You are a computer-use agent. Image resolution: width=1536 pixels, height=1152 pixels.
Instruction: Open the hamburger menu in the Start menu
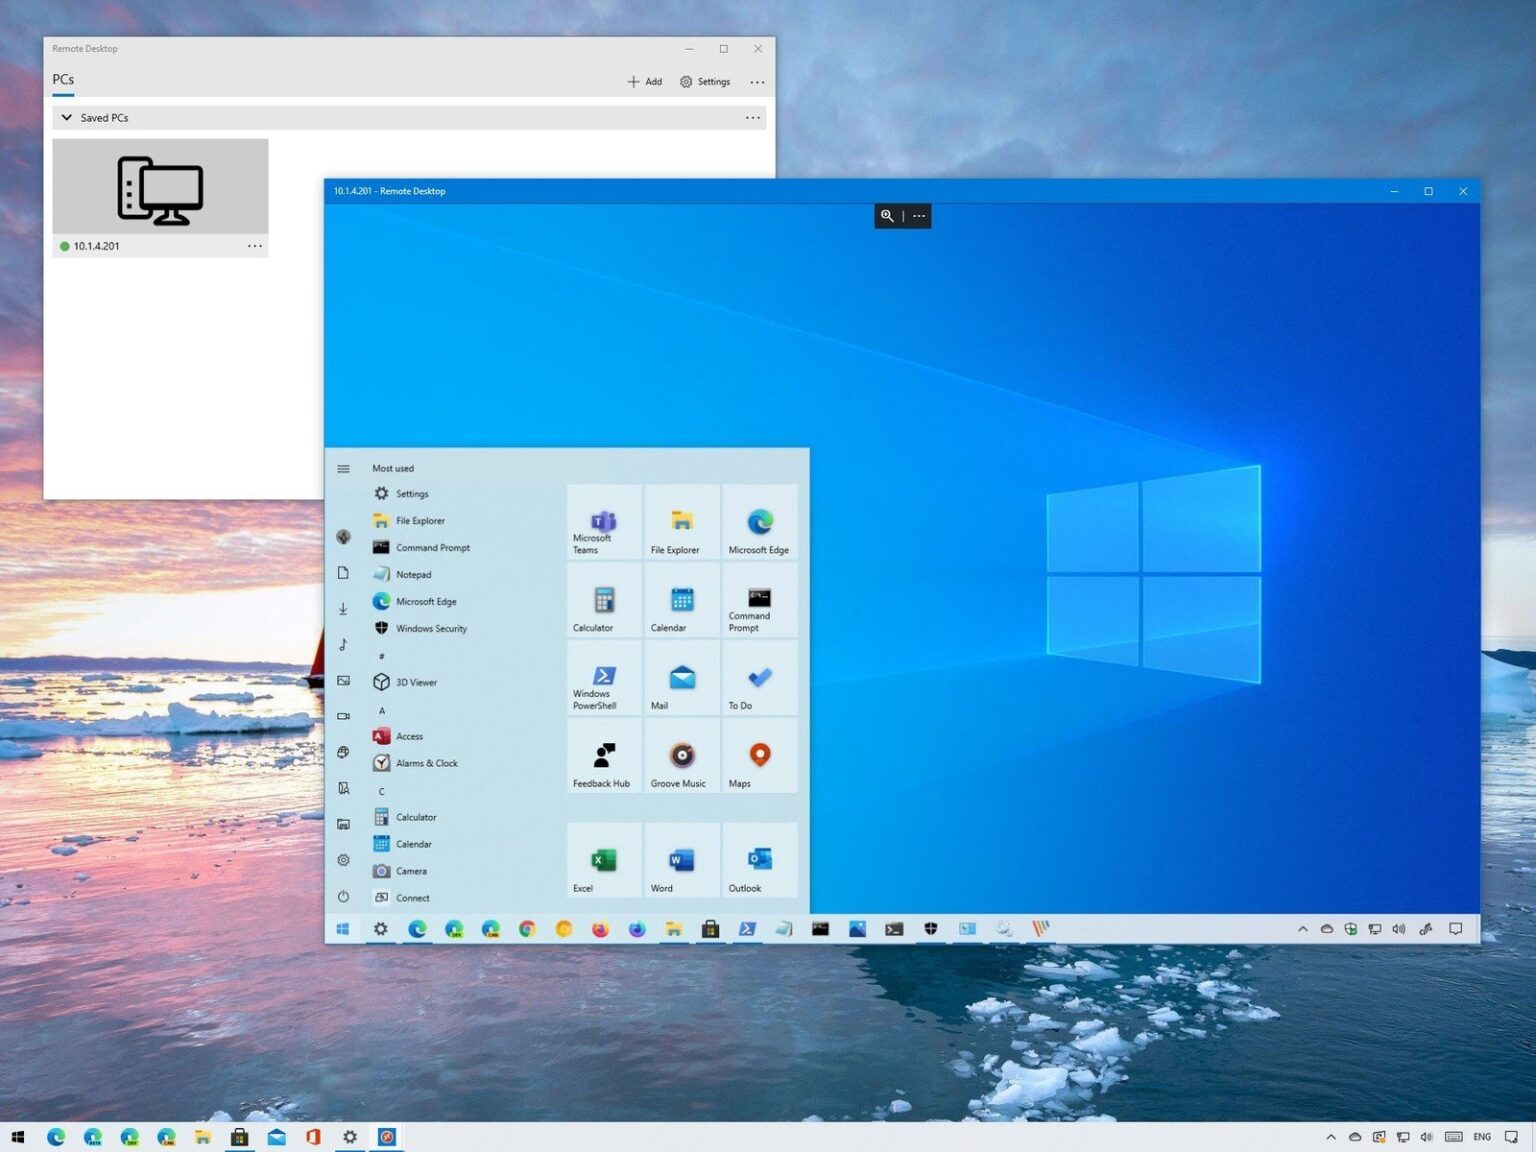pos(343,467)
